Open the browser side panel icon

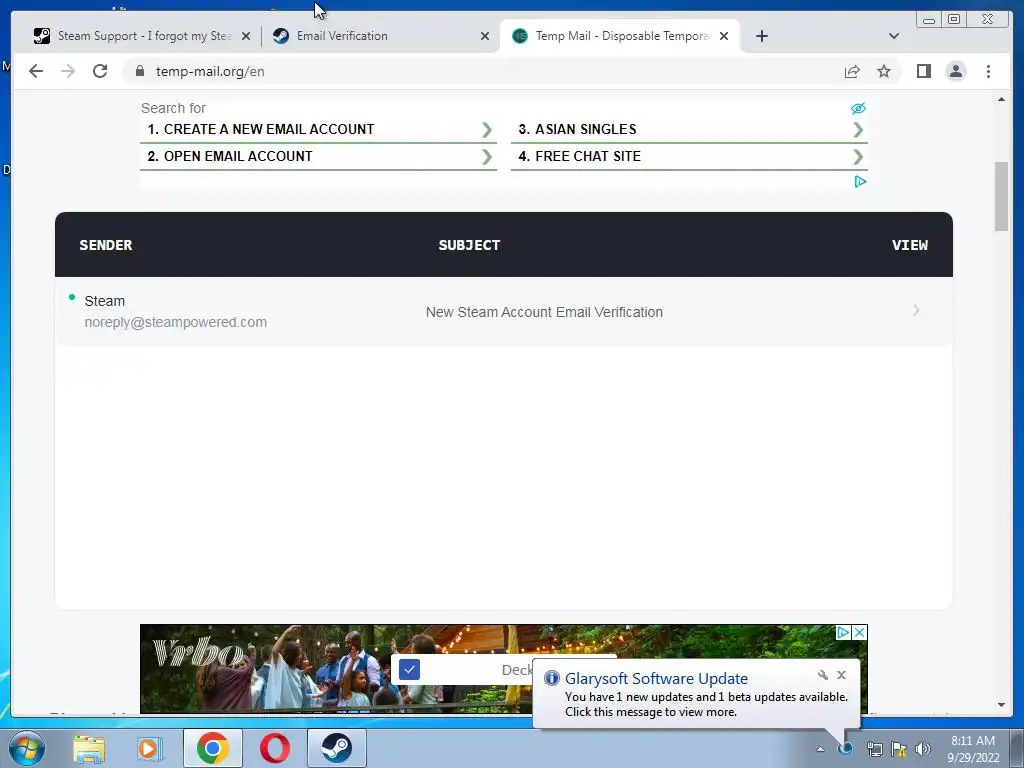coord(923,71)
